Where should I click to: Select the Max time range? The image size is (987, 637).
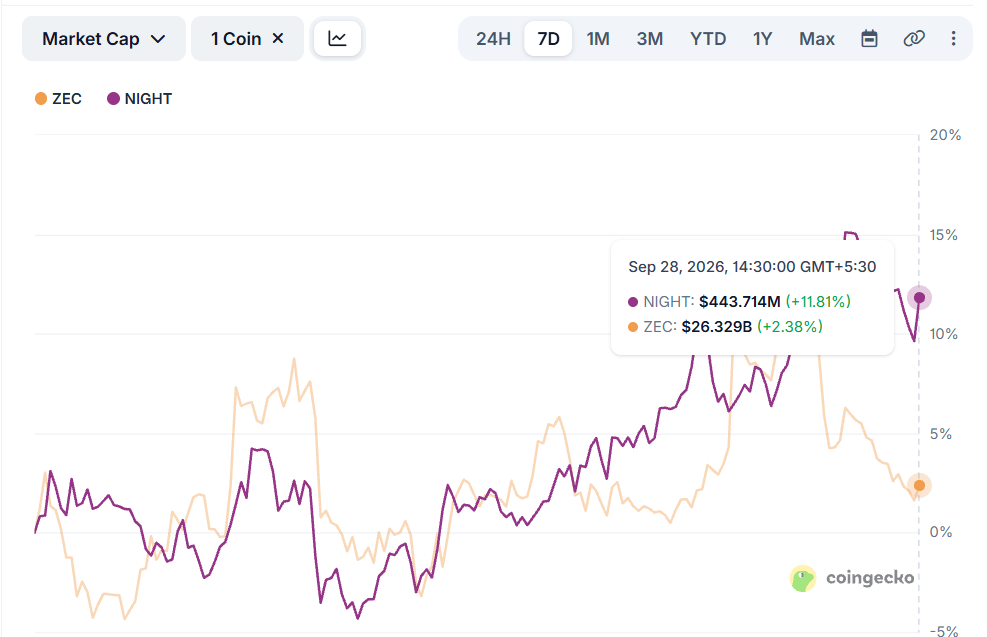pos(816,39)
